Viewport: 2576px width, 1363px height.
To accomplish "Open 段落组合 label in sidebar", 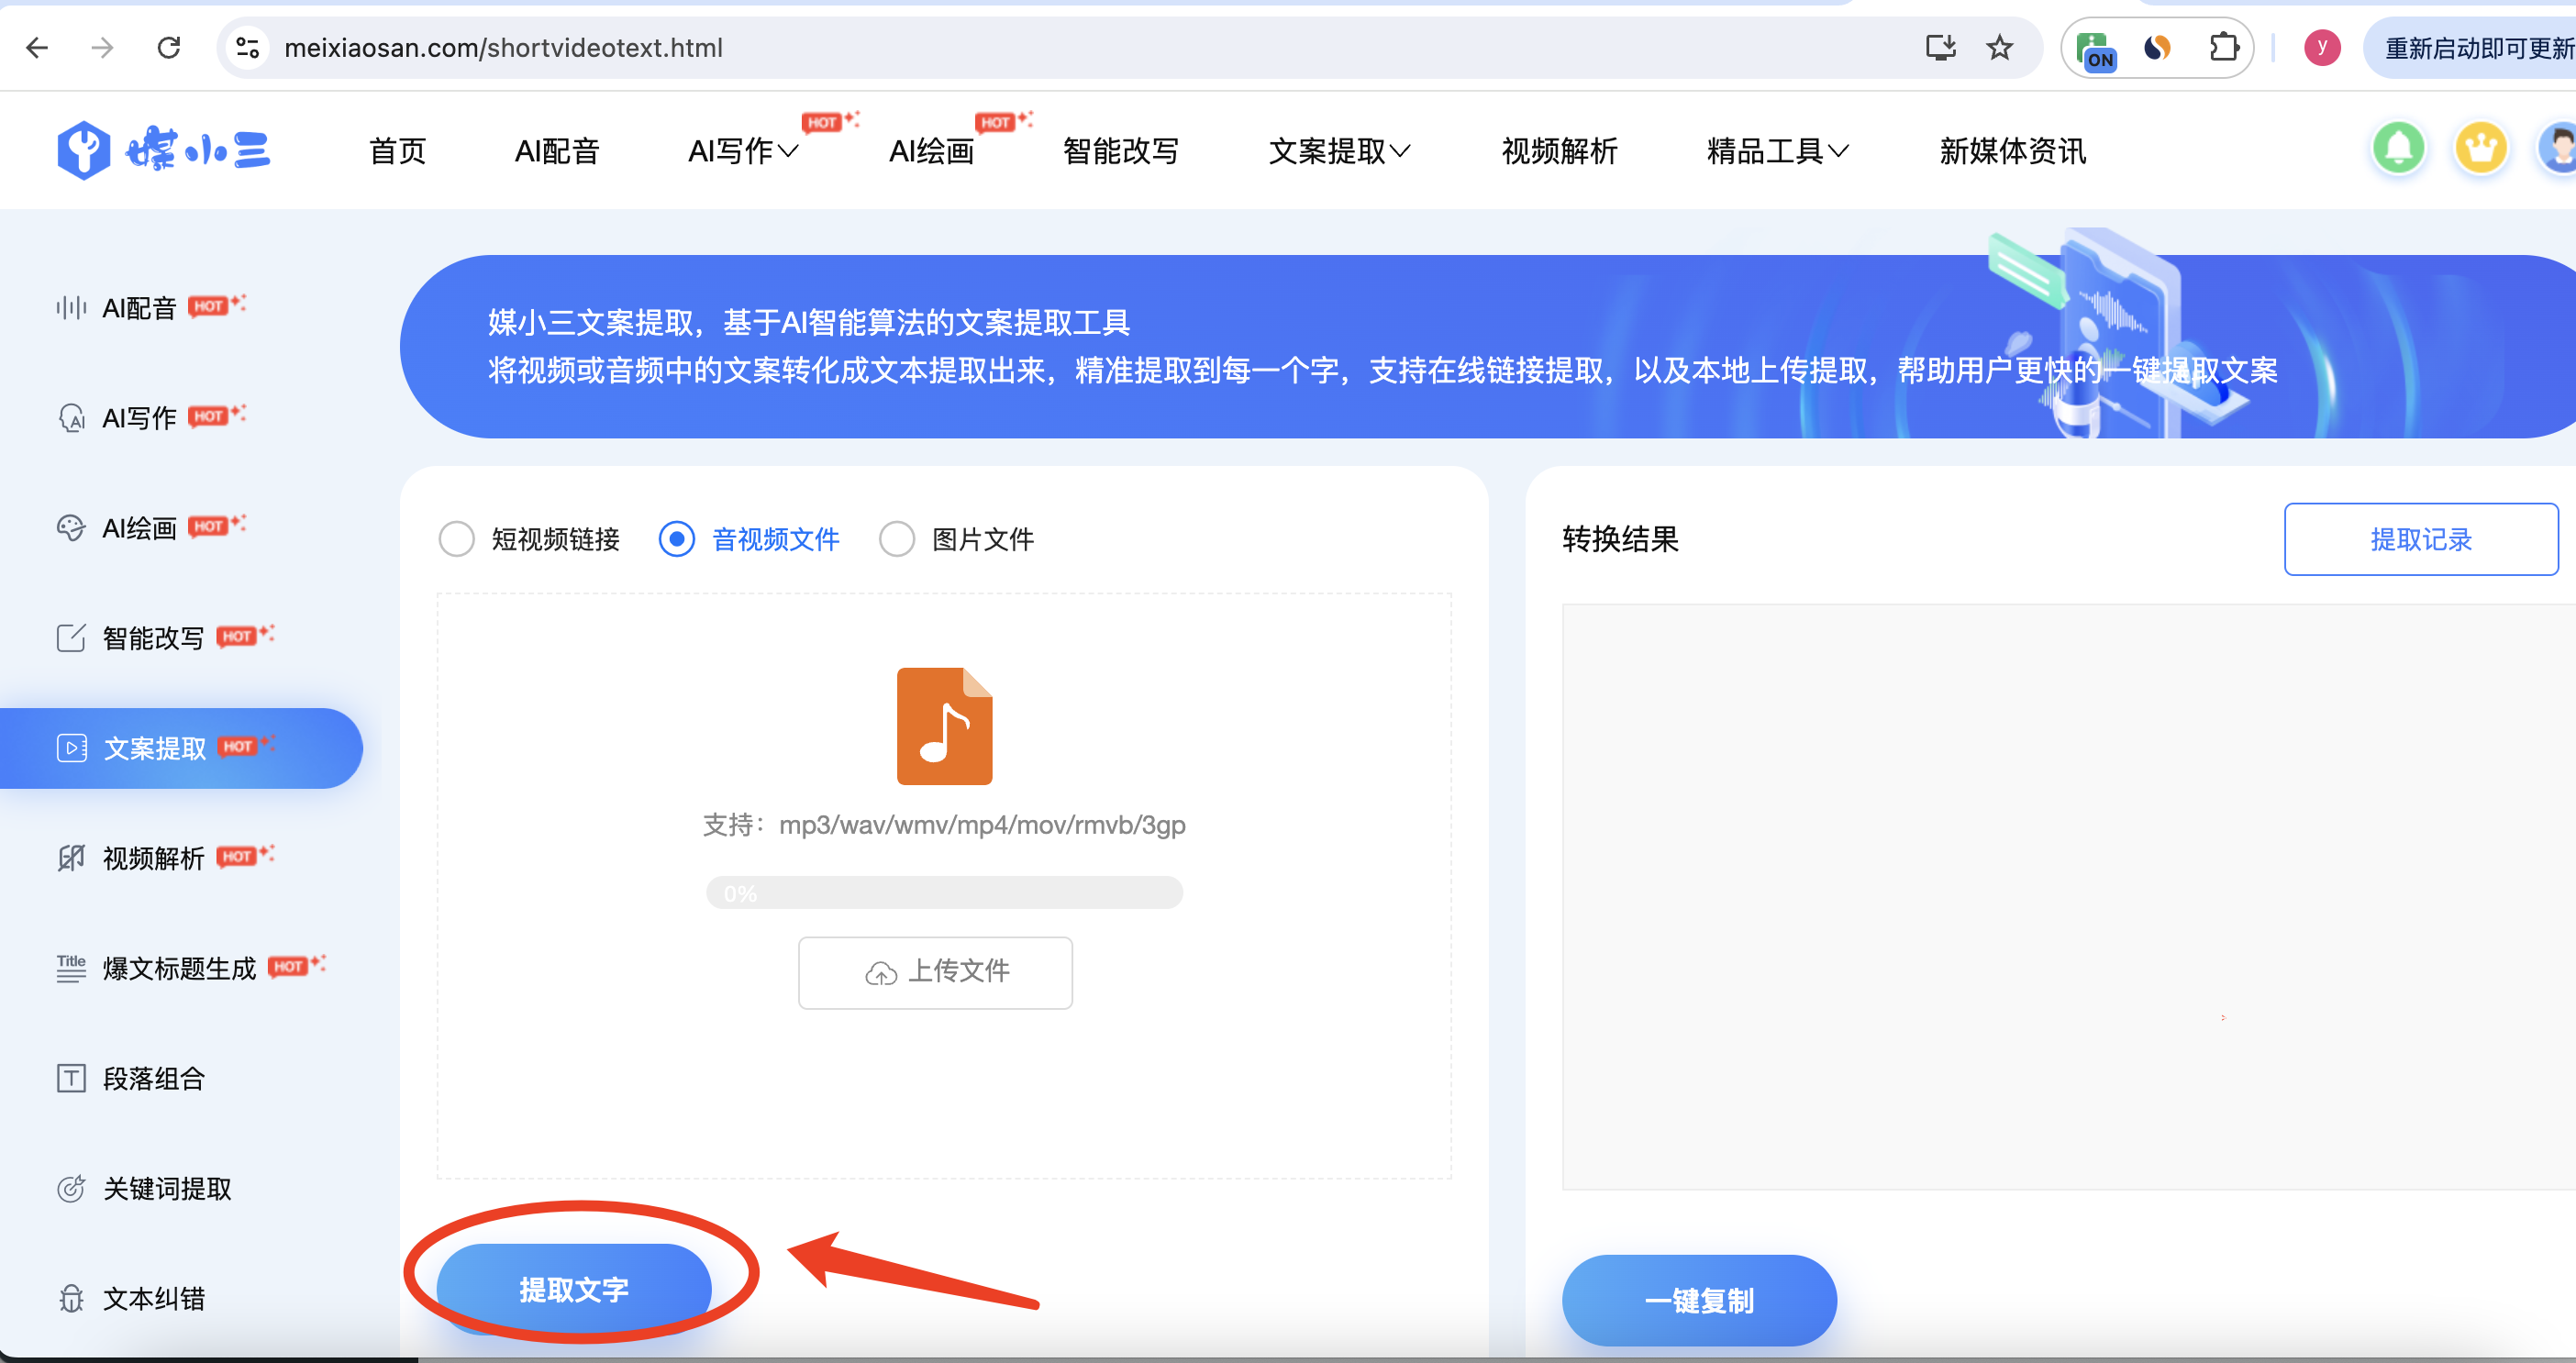I will [x=154, y=1078].
